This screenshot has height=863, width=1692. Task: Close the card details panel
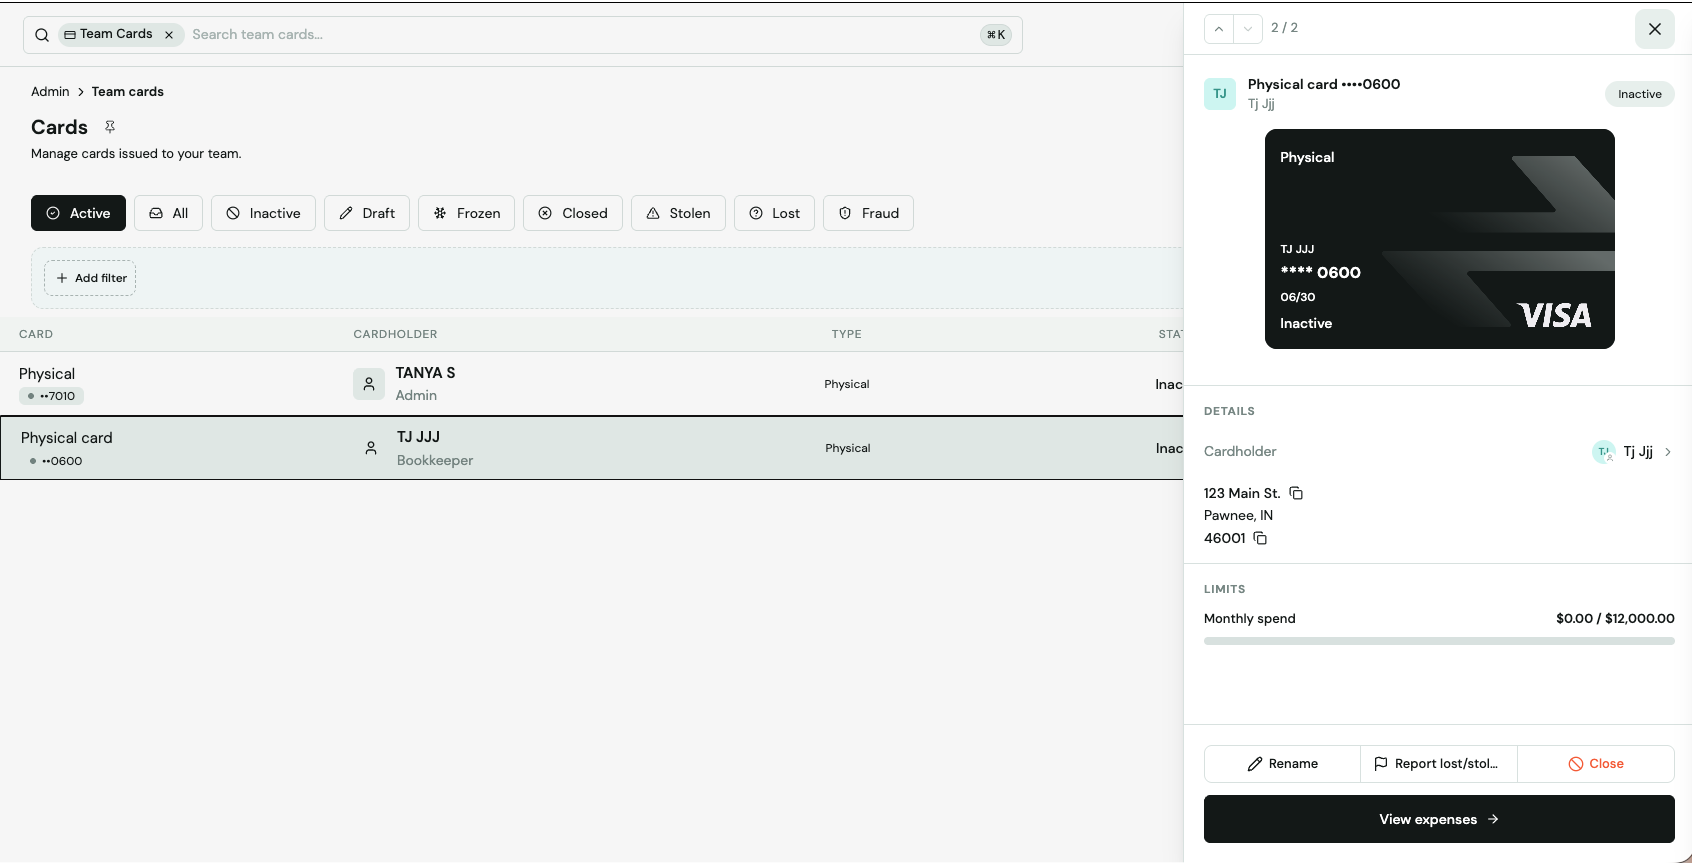(1655, 29)
